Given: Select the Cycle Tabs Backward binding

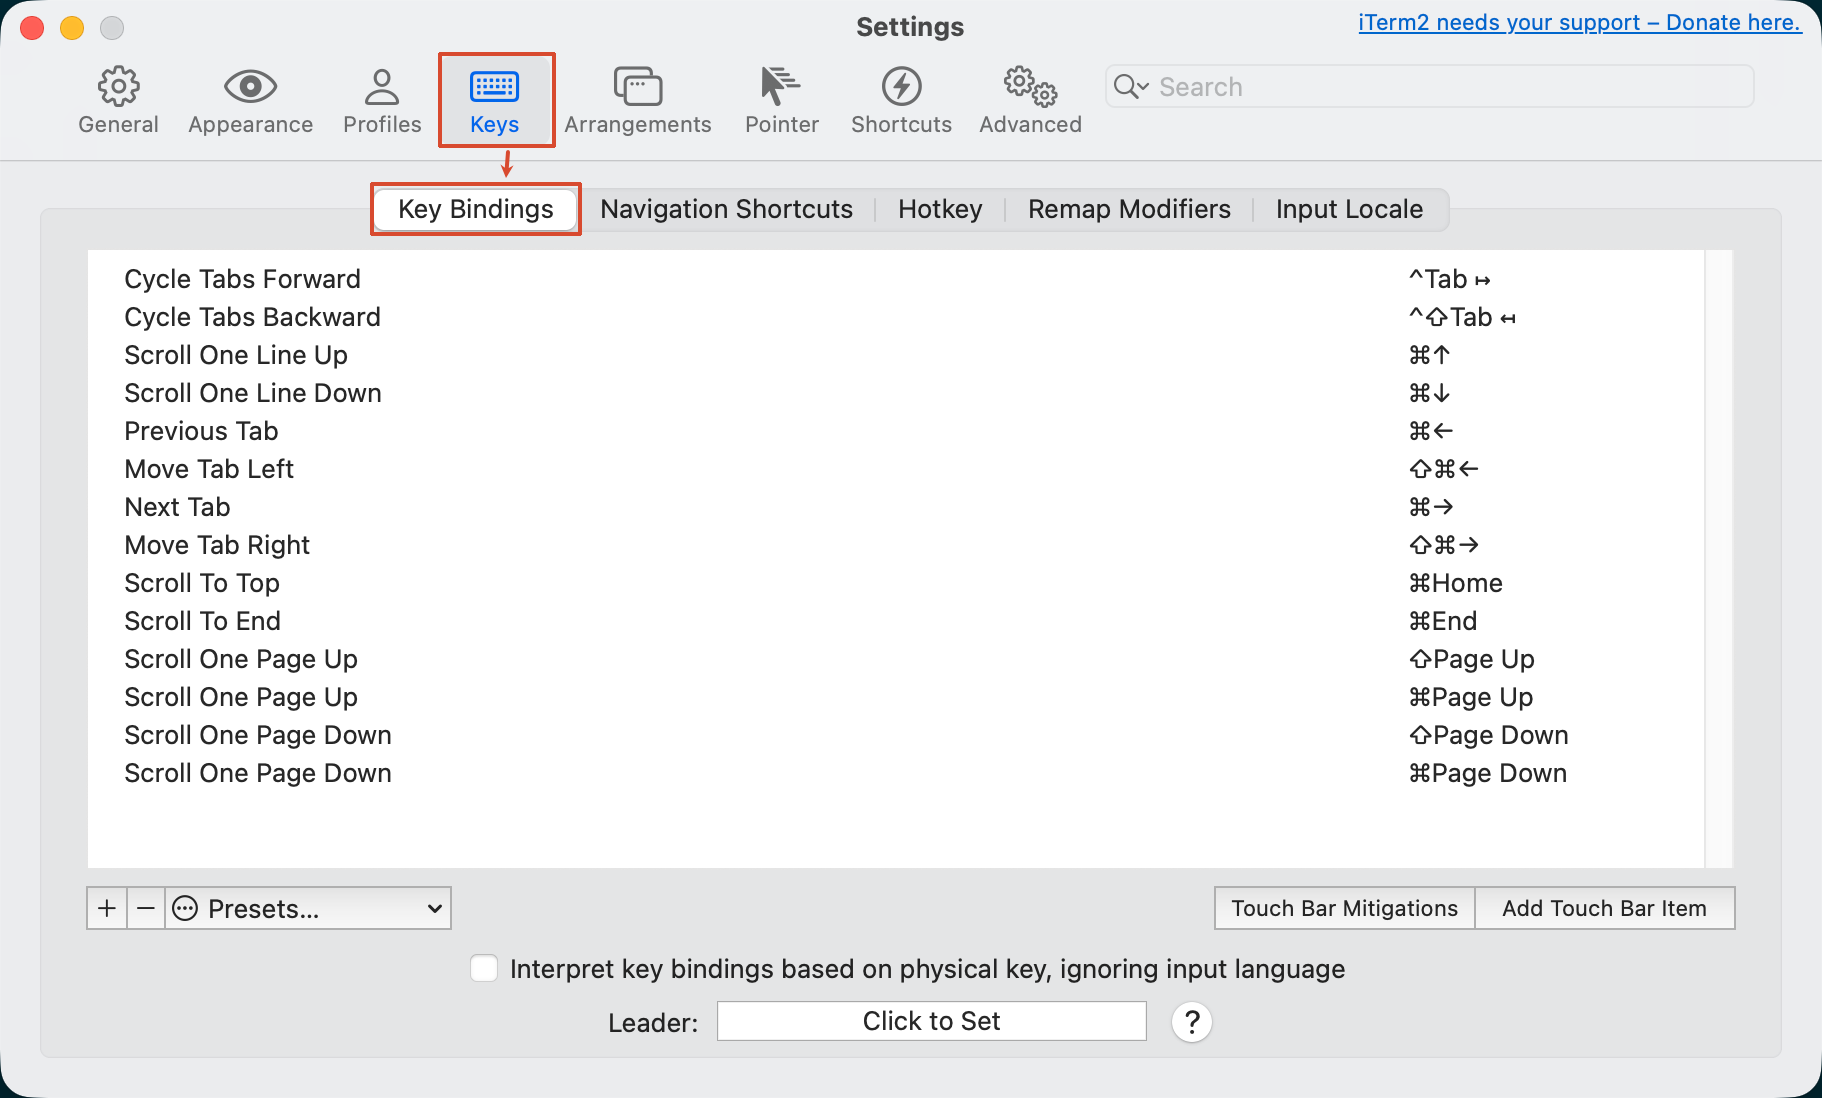Looking at the screenshot, I should 895,317.
